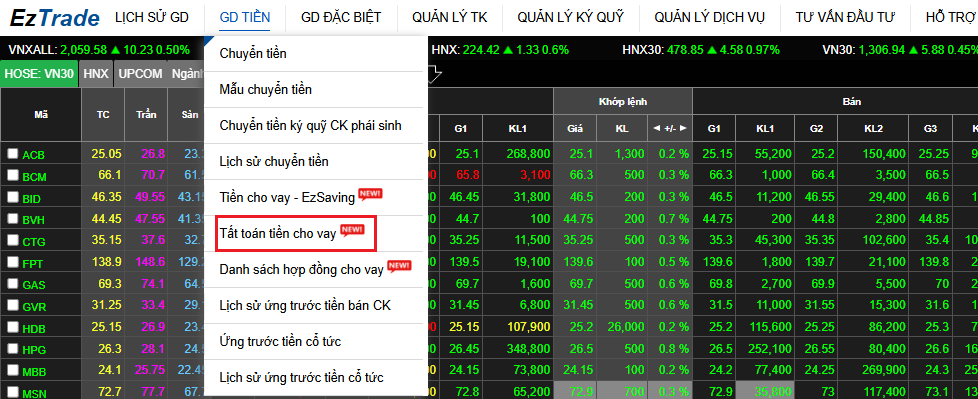
Task: Click the Mã column header
Action: (41, 115)
